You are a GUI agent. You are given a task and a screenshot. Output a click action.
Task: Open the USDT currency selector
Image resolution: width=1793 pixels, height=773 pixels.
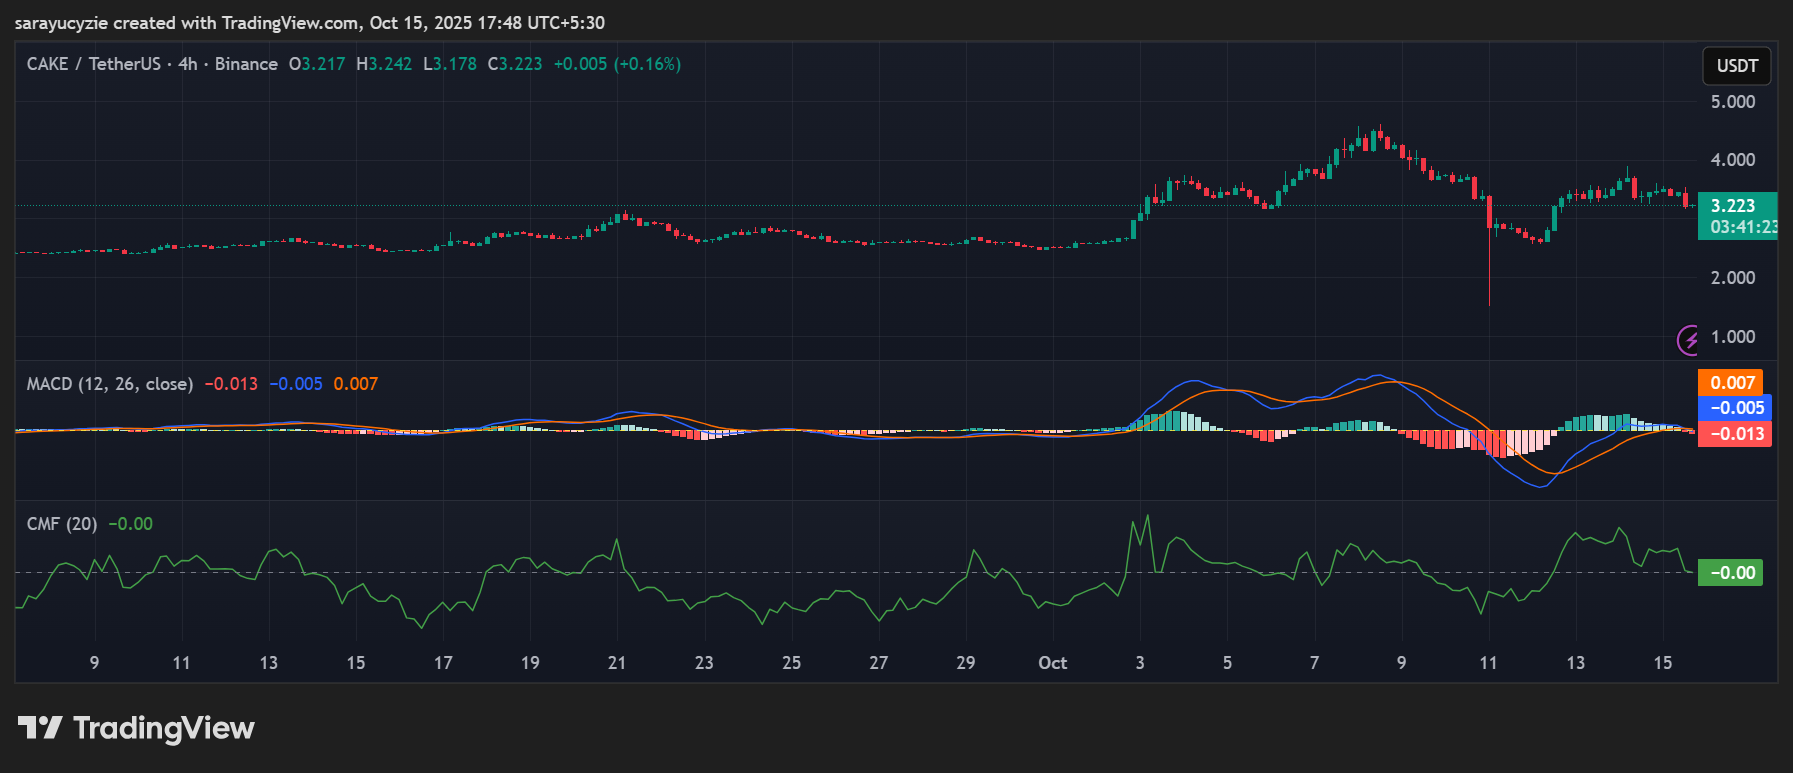coord(1737,66)
